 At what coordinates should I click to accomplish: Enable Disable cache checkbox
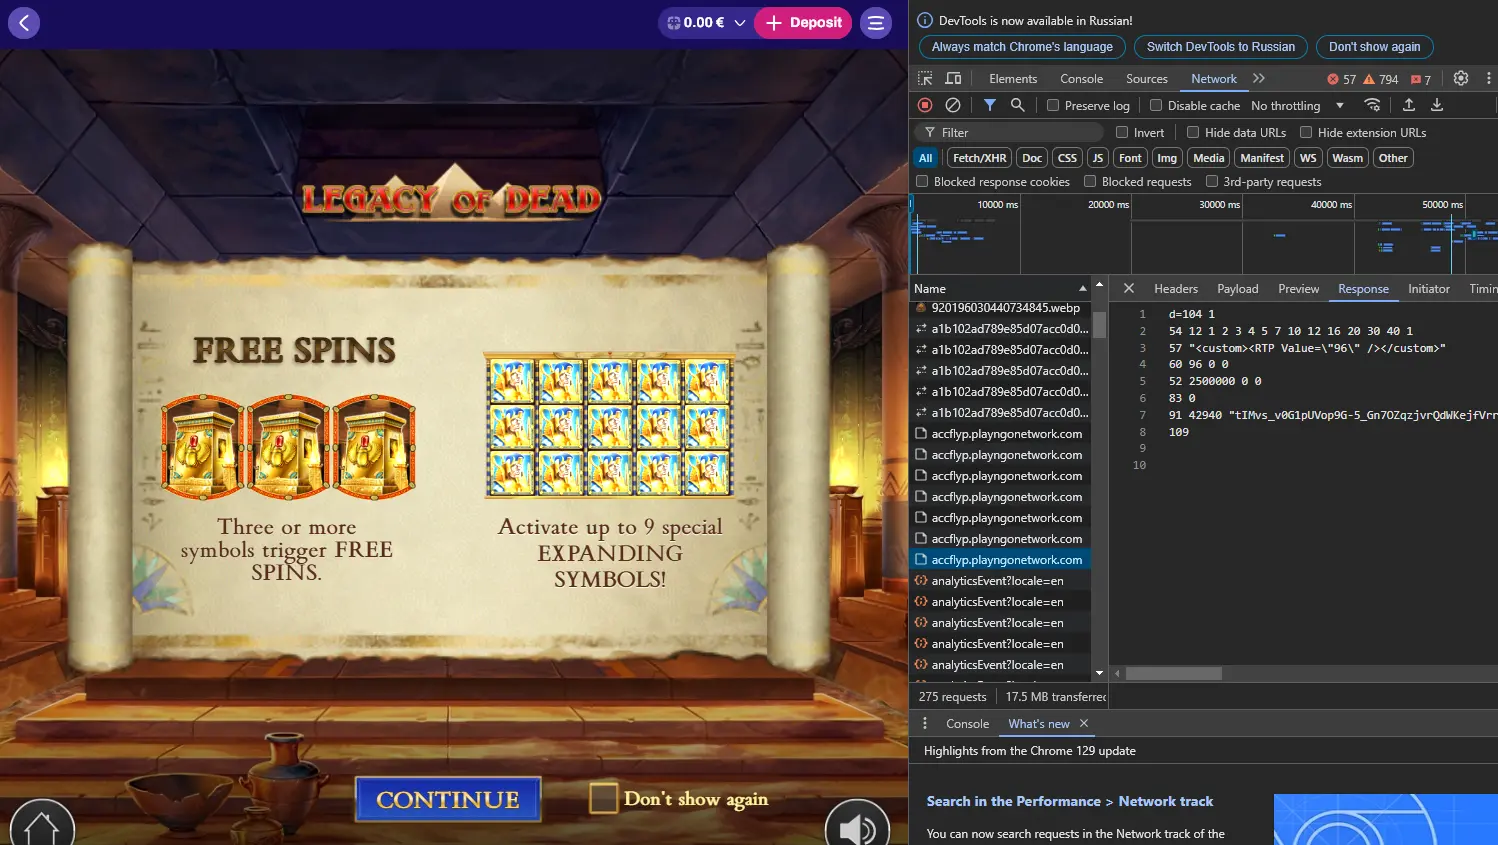click(x=1156, y=105)
